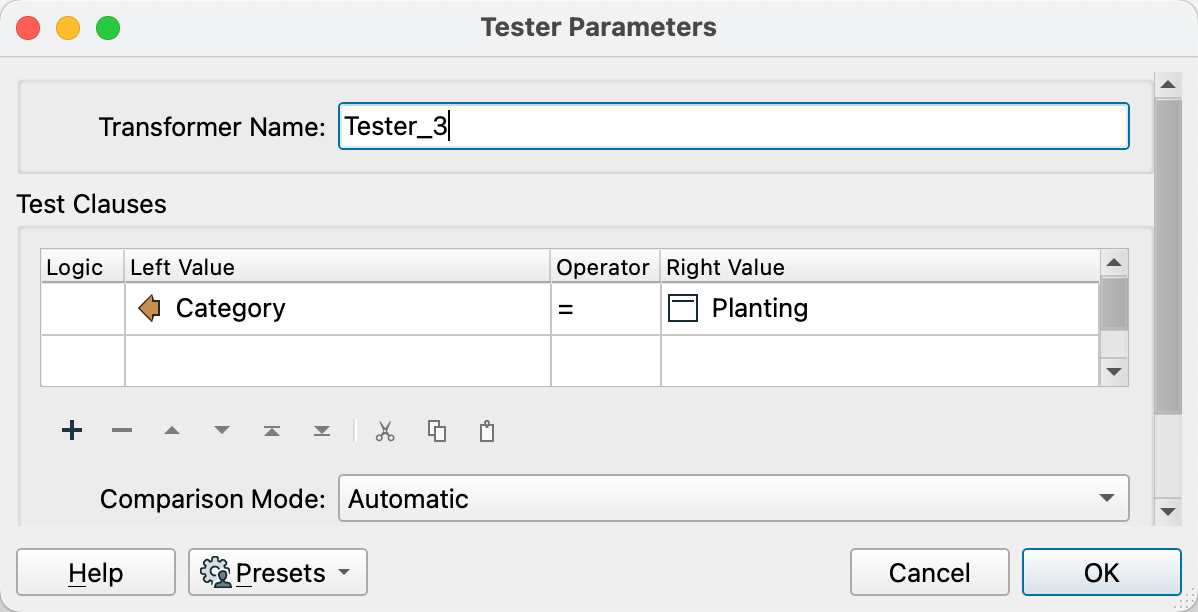Select the equals operator cell

(x=606, y=309)
